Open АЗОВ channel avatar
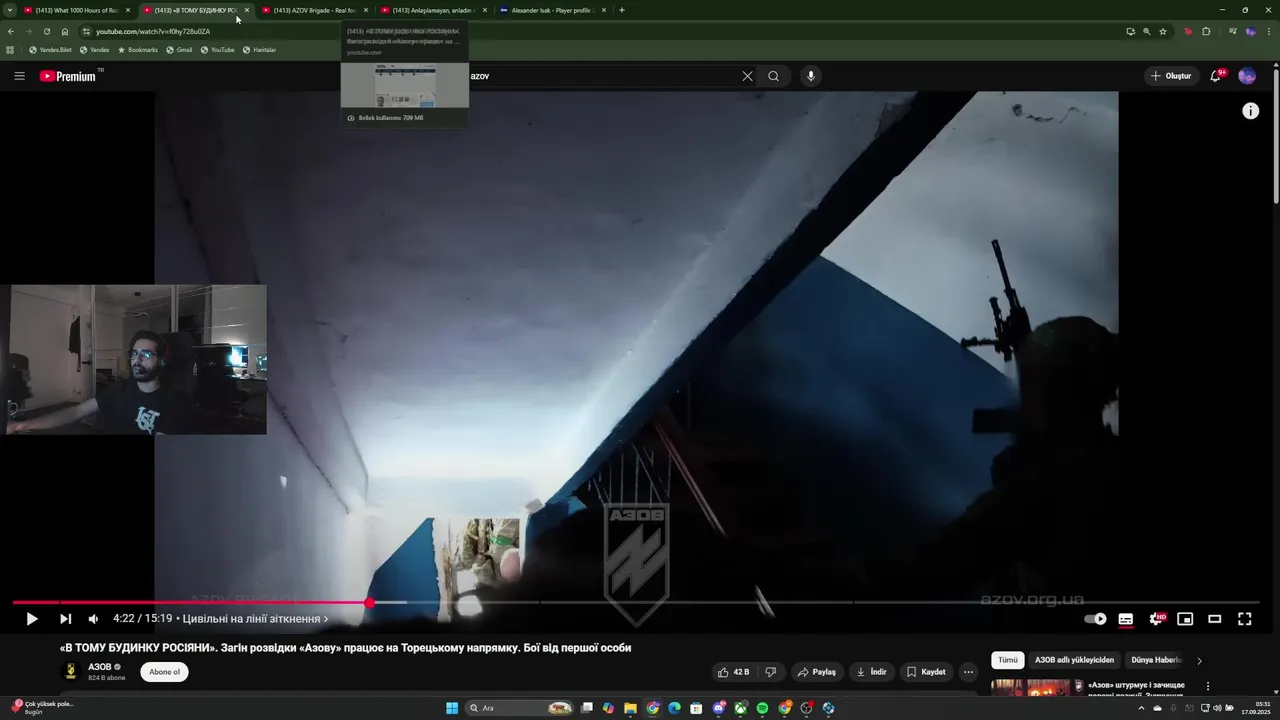Screen dimensions: 1280x720 71,671
